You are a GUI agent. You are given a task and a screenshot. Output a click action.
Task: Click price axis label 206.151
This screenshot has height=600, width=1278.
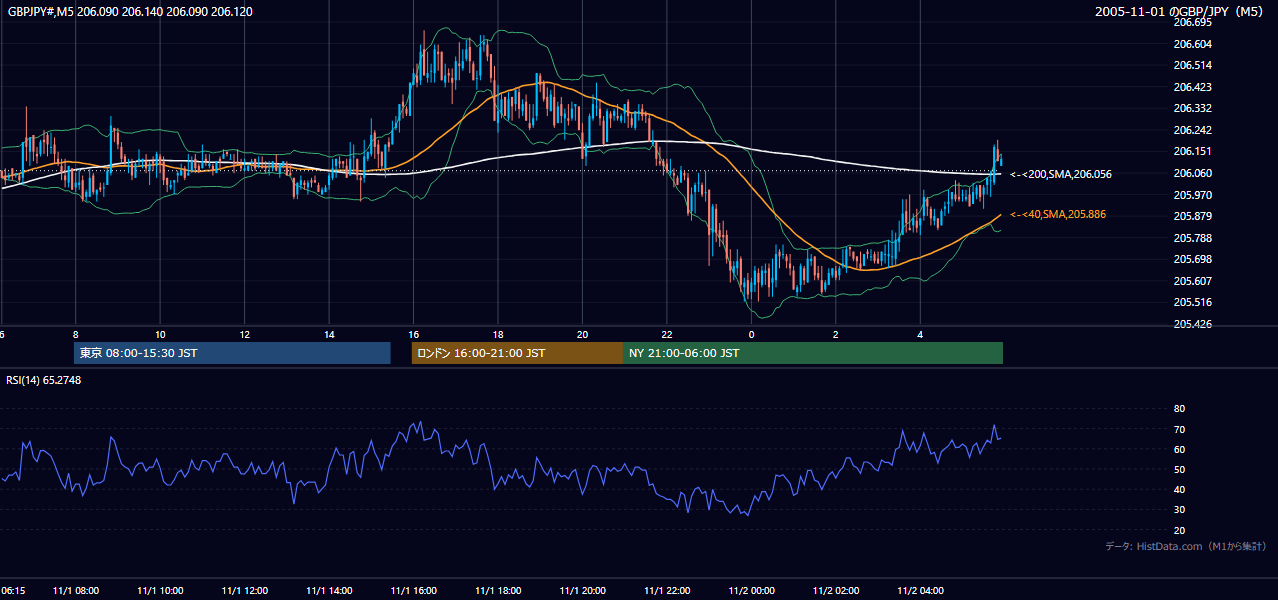(1192, 152)
